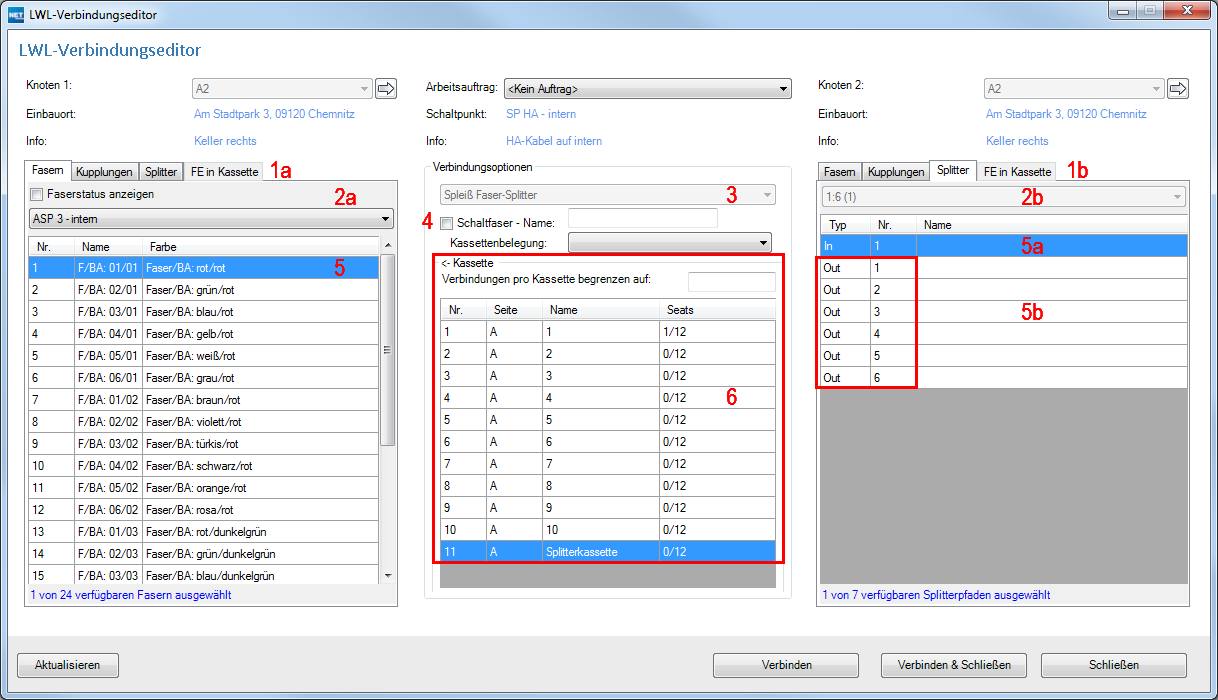1218x700 pixels.
Task: Select fiber Faser/BA: grau/rot
Action: pos(204,377)
